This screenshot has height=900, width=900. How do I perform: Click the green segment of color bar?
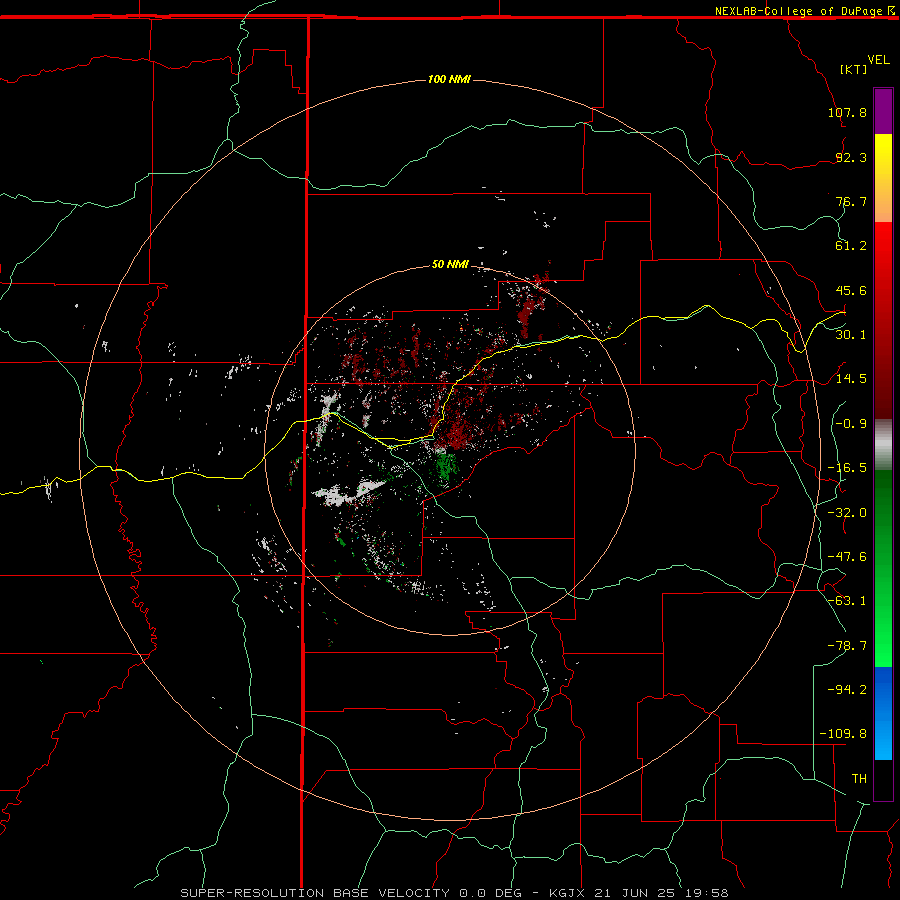pyautogui.click(x=883, y=568)
